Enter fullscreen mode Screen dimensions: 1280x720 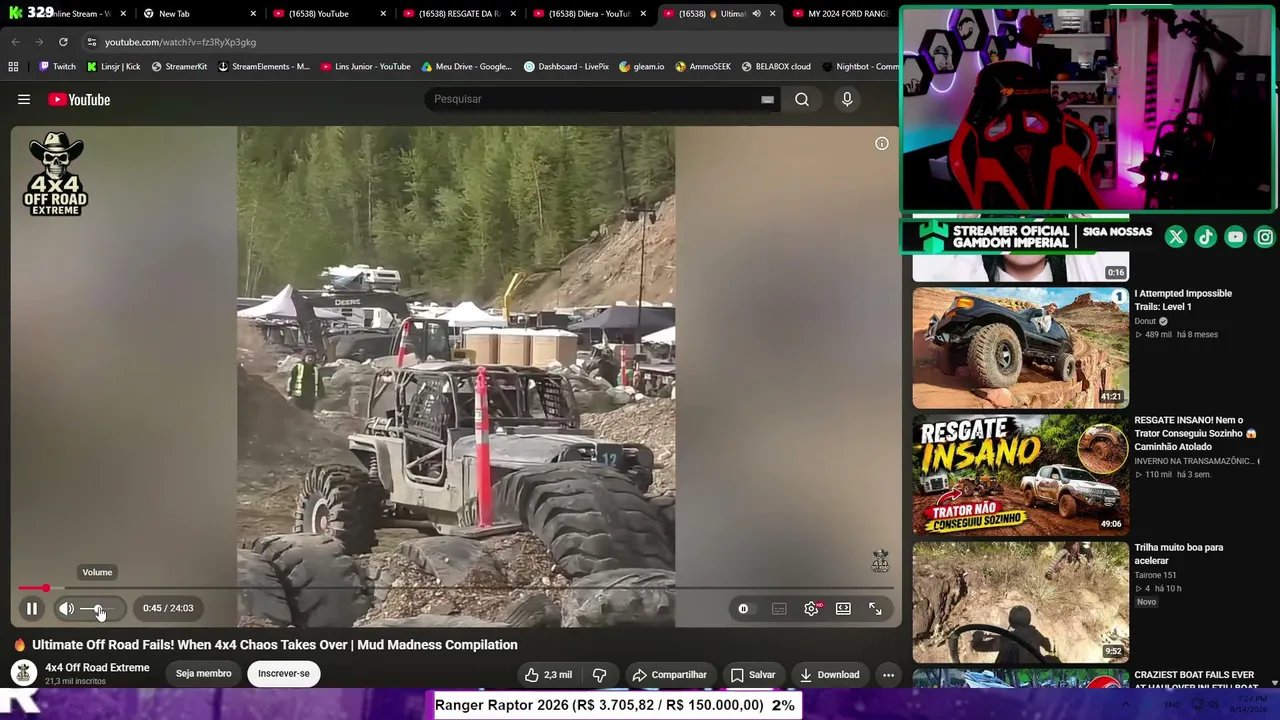tap(875, 608)
